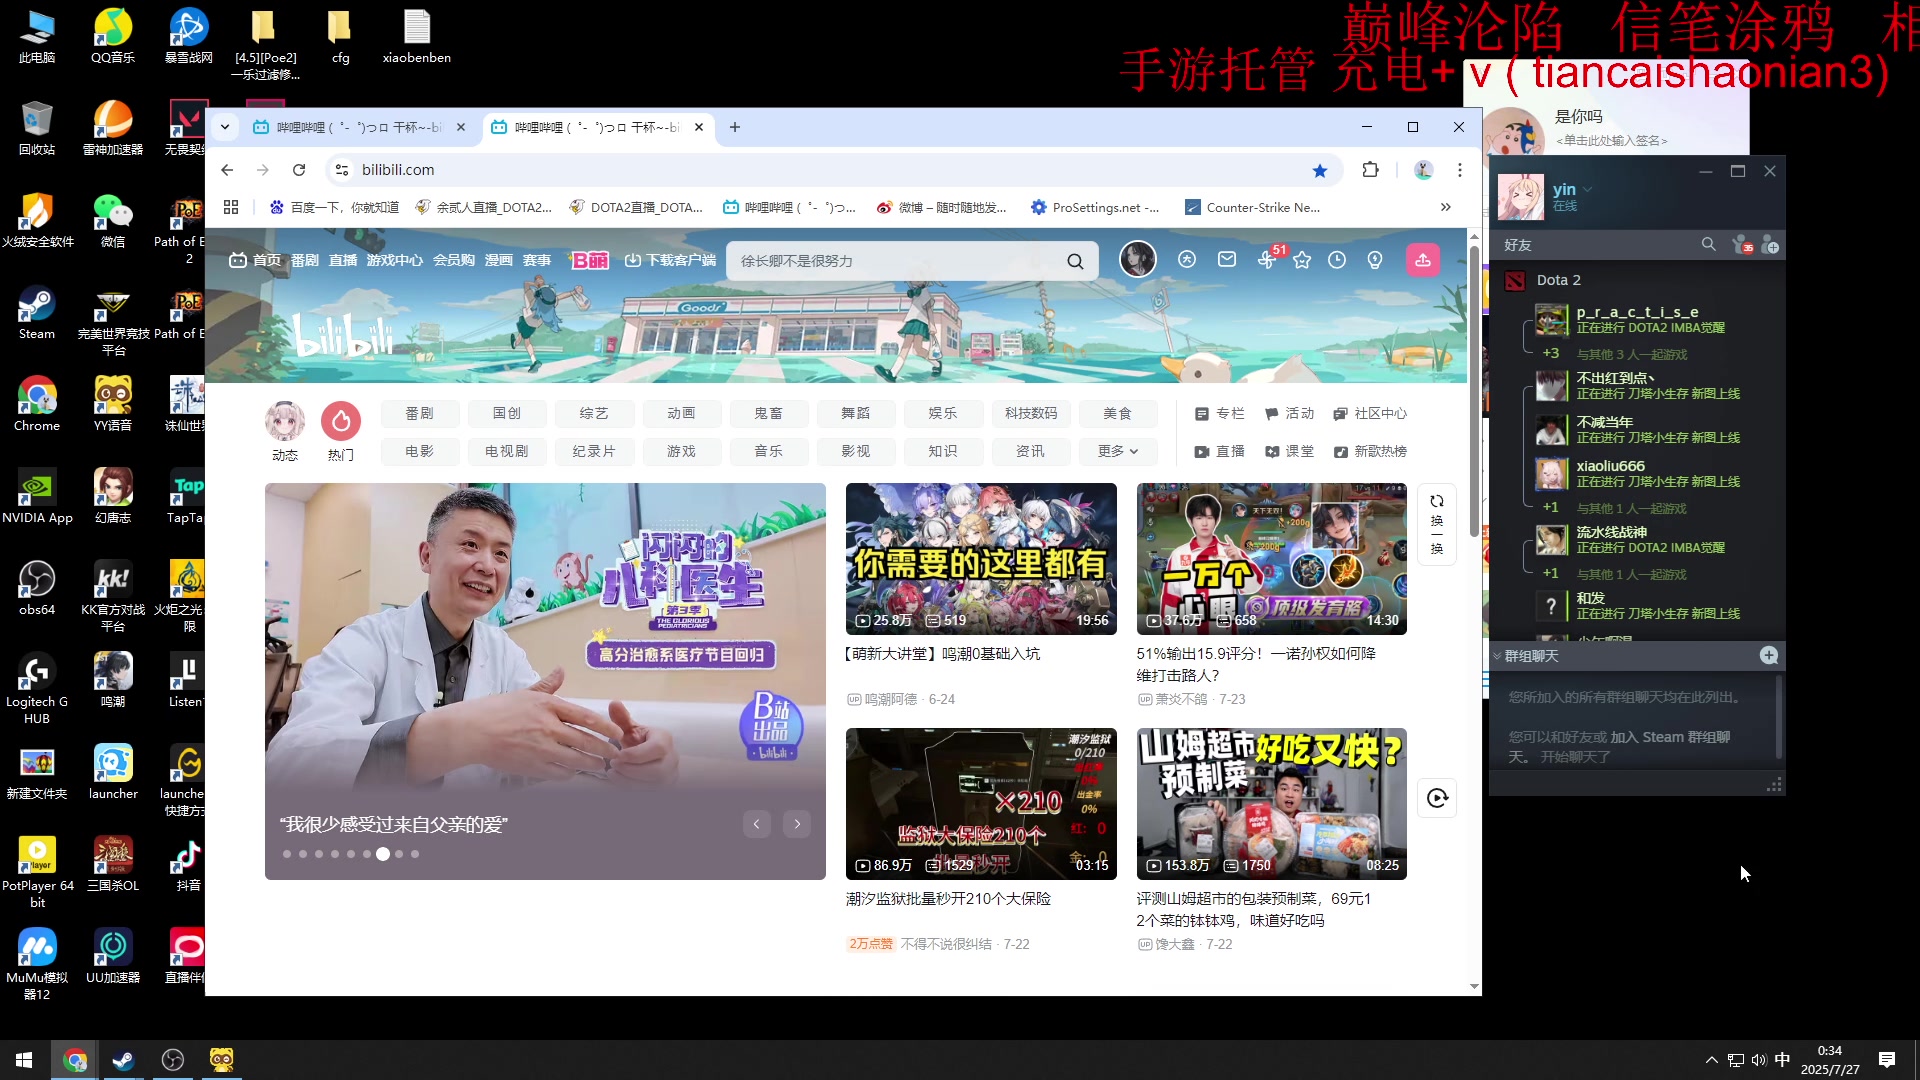Image resolution: width=1920 pixels, height=1080 pixels.
Task: Reload the bilibili.com page
Action: [x=299, y=170]
